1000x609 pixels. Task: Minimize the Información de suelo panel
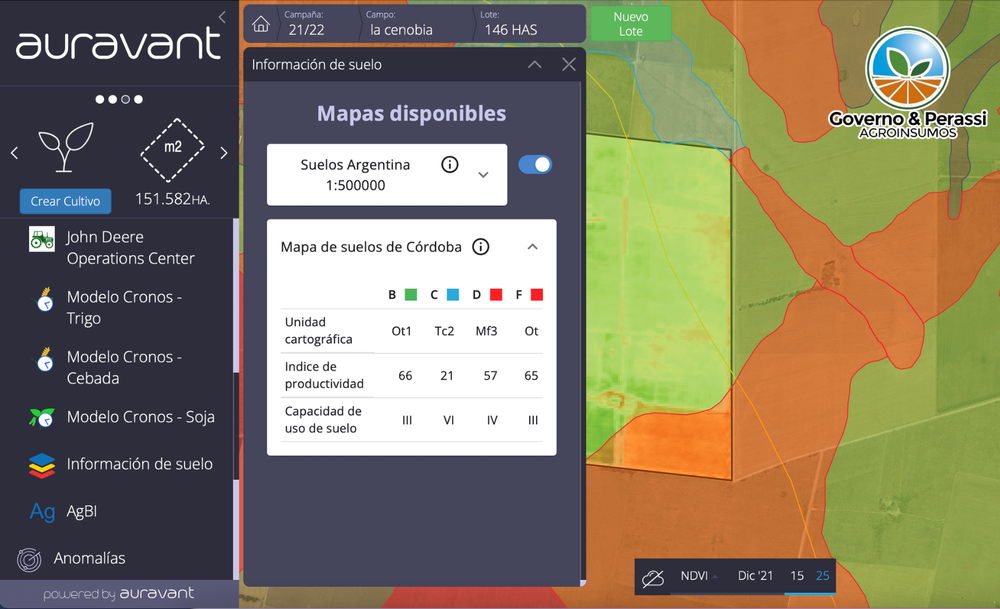(x=535, y=65)
